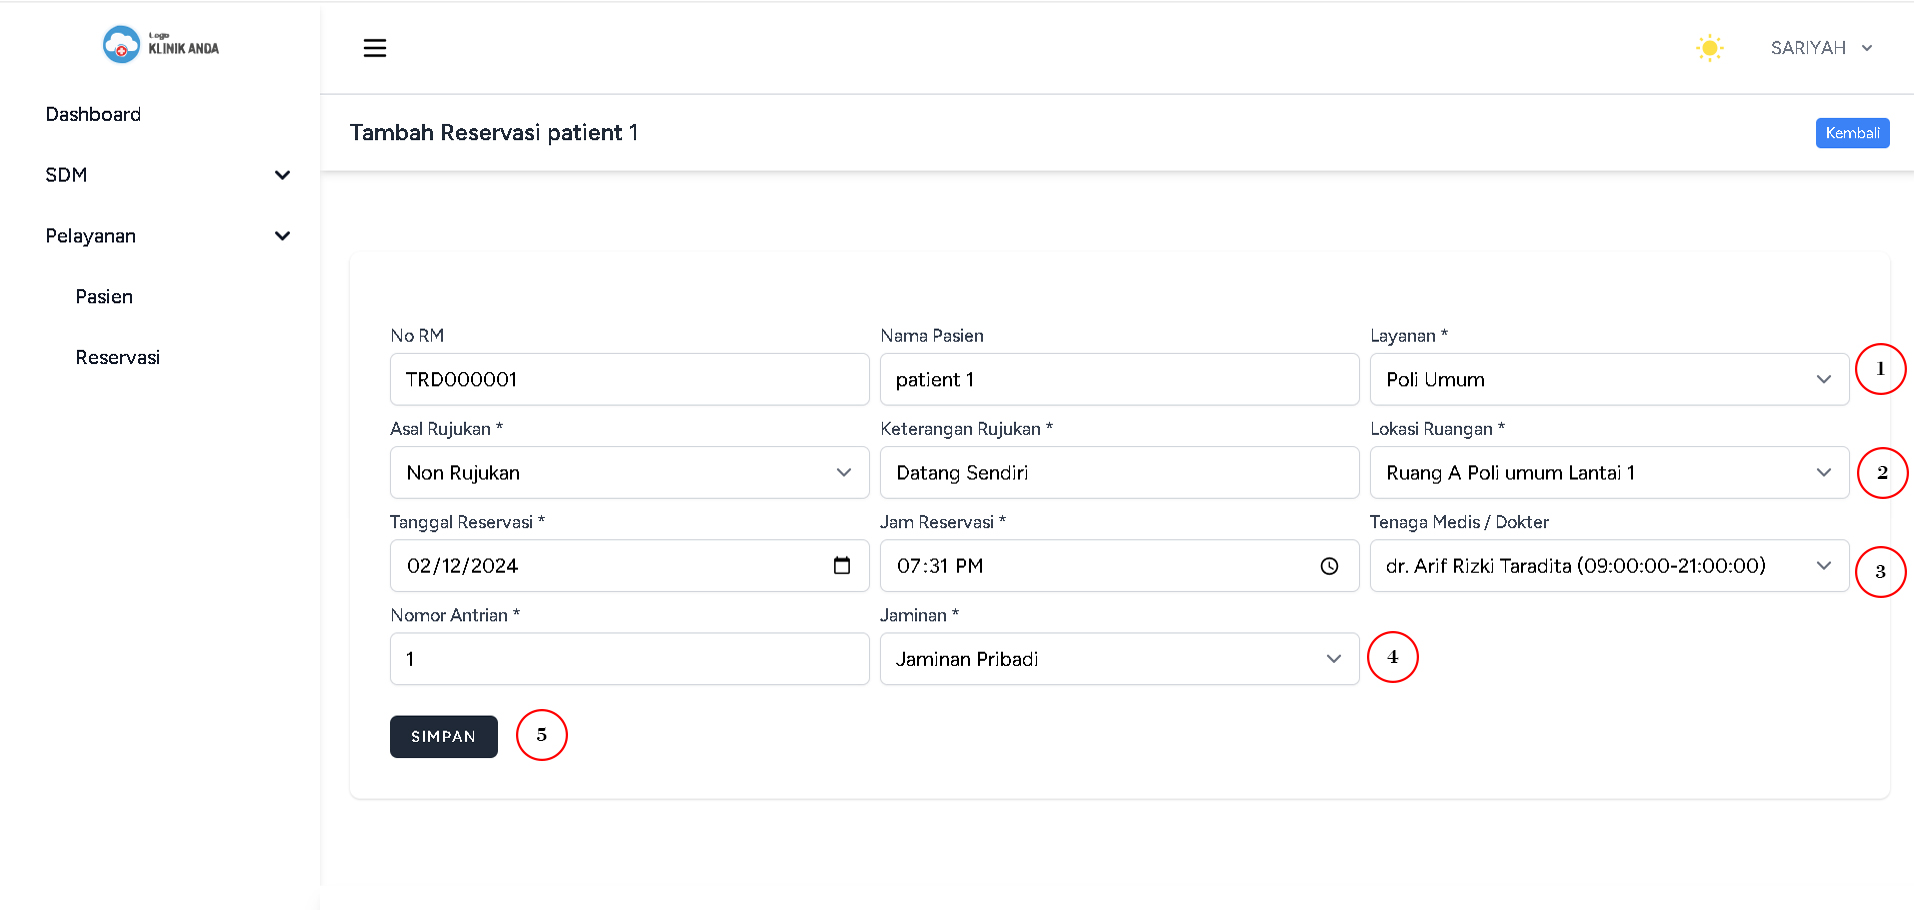
Task: Open Pasien page from sidebar
Action: click(x=104, y=297)
